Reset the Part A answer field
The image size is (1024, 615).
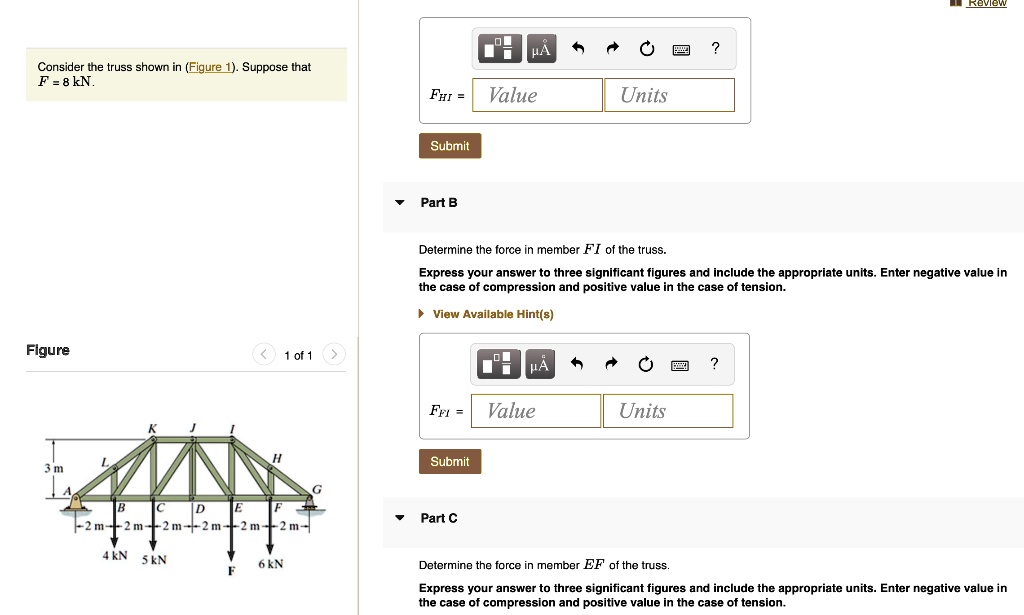point(646,47)
